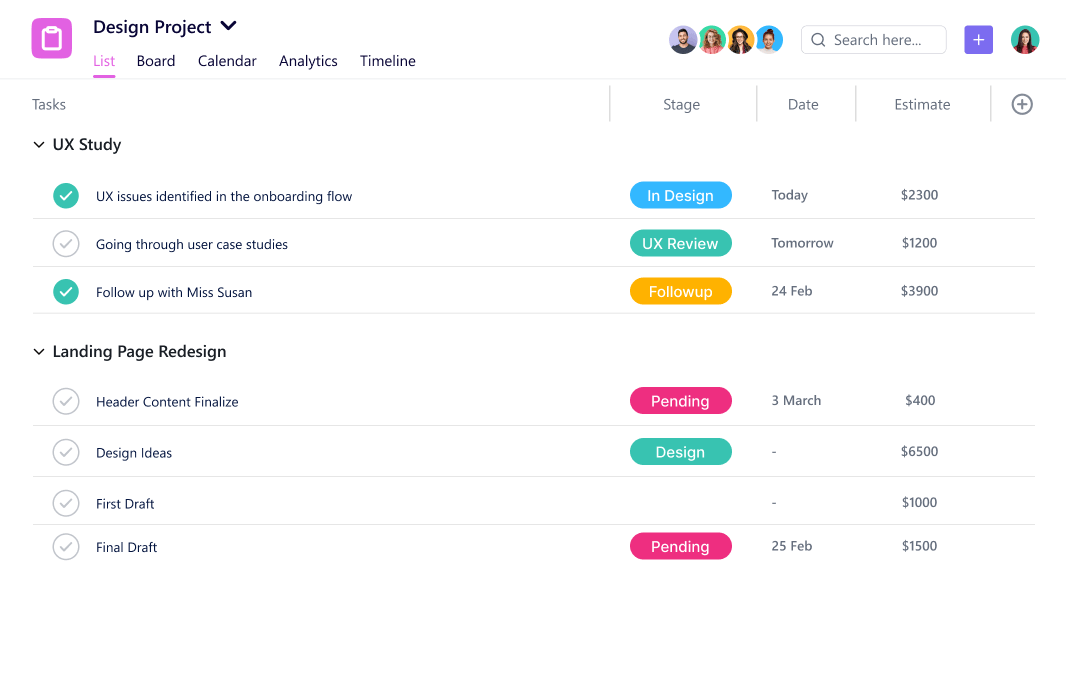Click the second team member avatar
This screenshot has height=678, width=1067.
click(712, 39)
